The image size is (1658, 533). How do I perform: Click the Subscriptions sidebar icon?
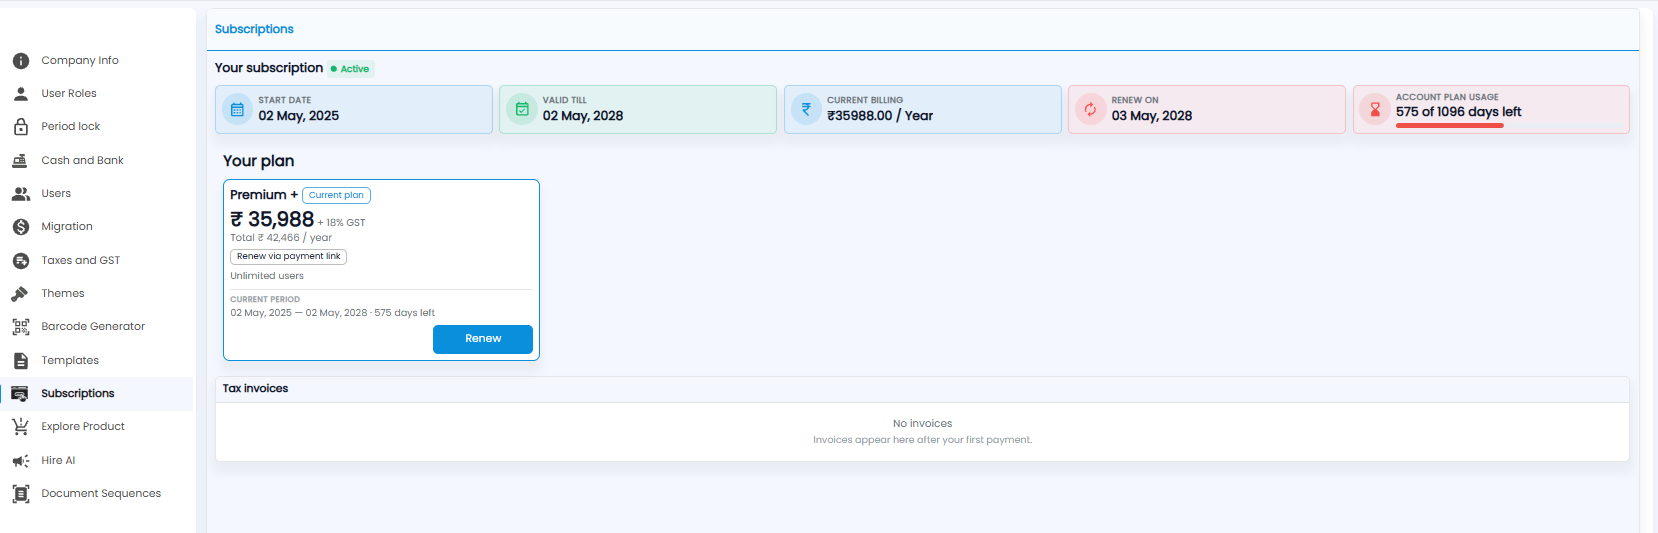[20, 394]
